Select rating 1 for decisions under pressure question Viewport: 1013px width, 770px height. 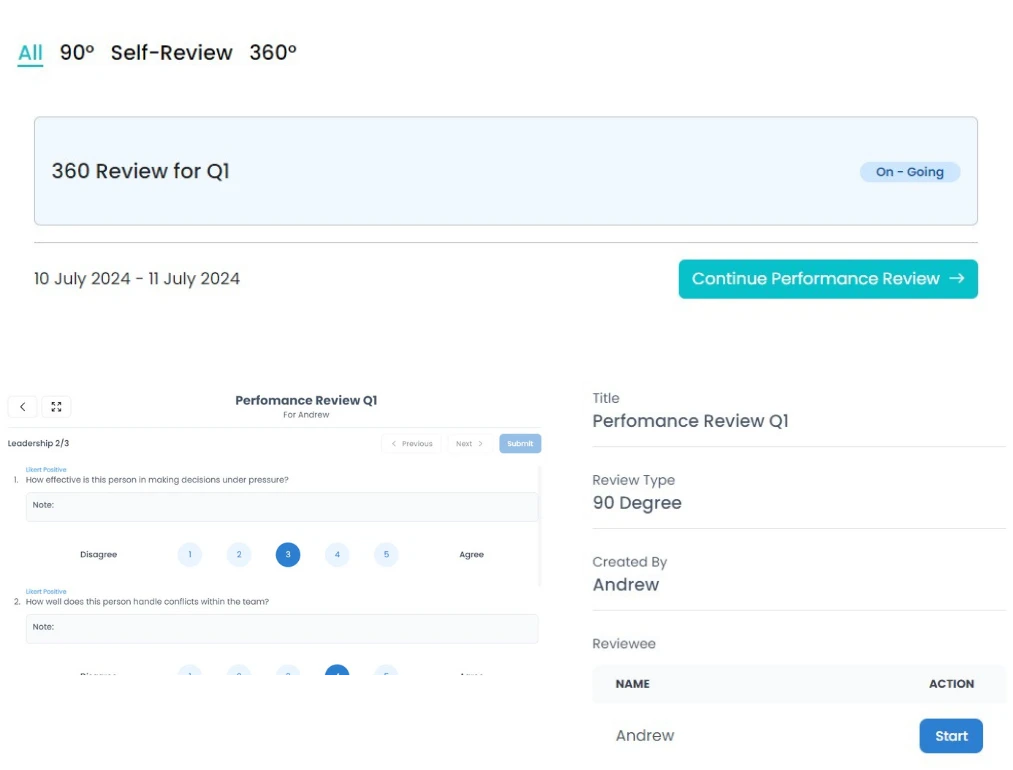click(189, 554)
